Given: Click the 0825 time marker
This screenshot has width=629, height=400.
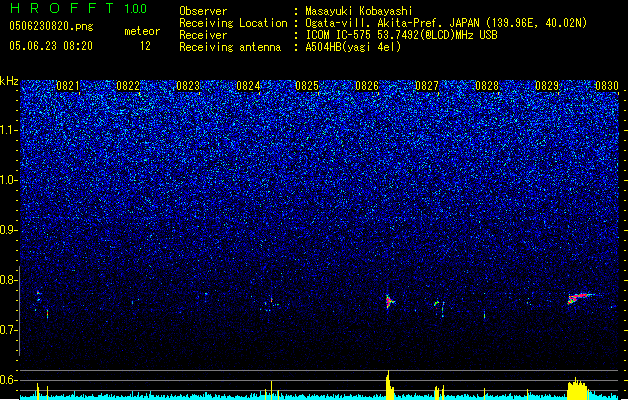Looking at the screenshot, I should [307, 86].
